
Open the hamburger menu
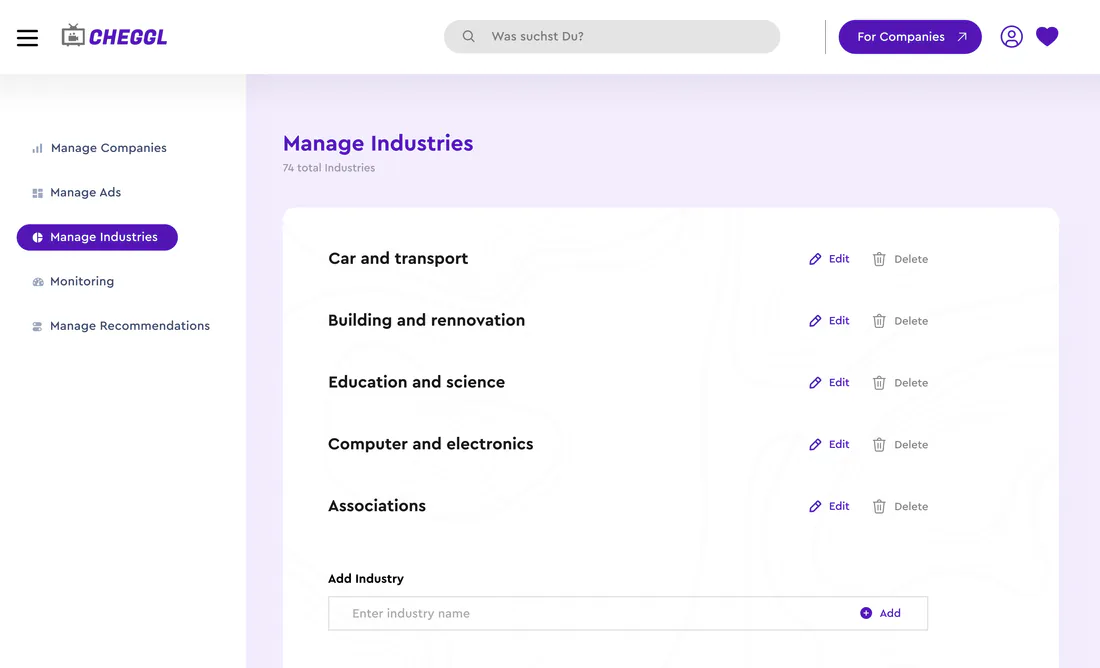(27, 37)
